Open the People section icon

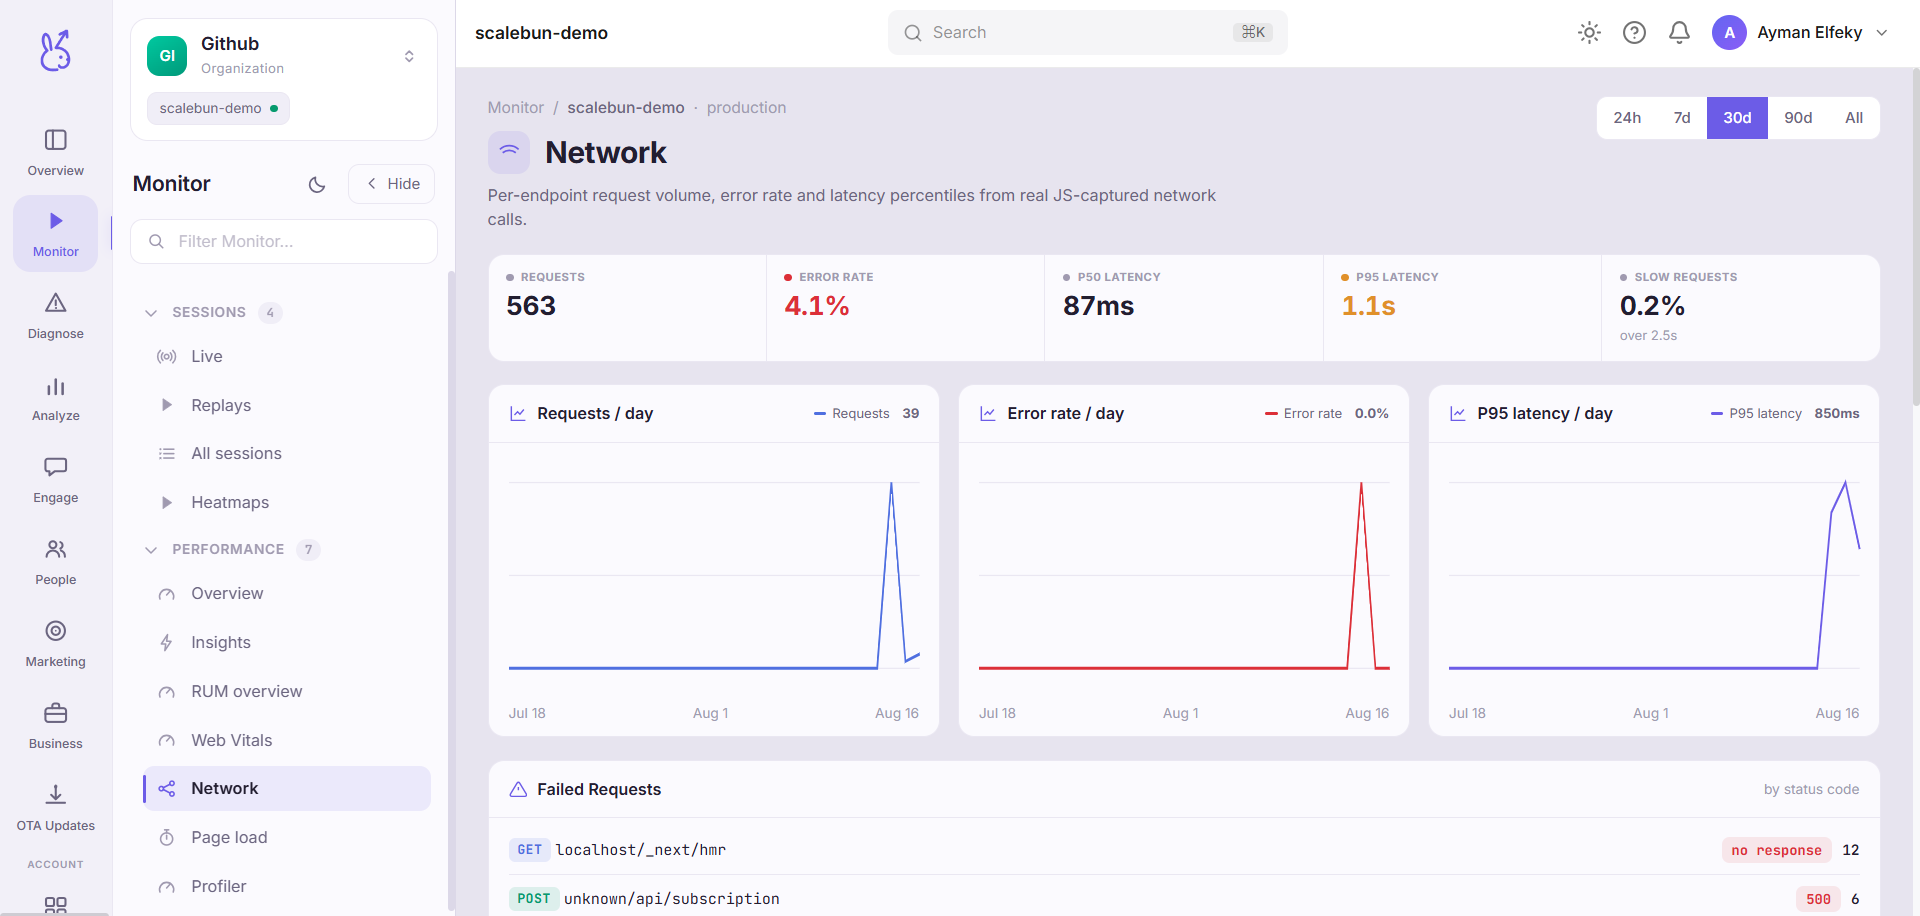[55, 549]
